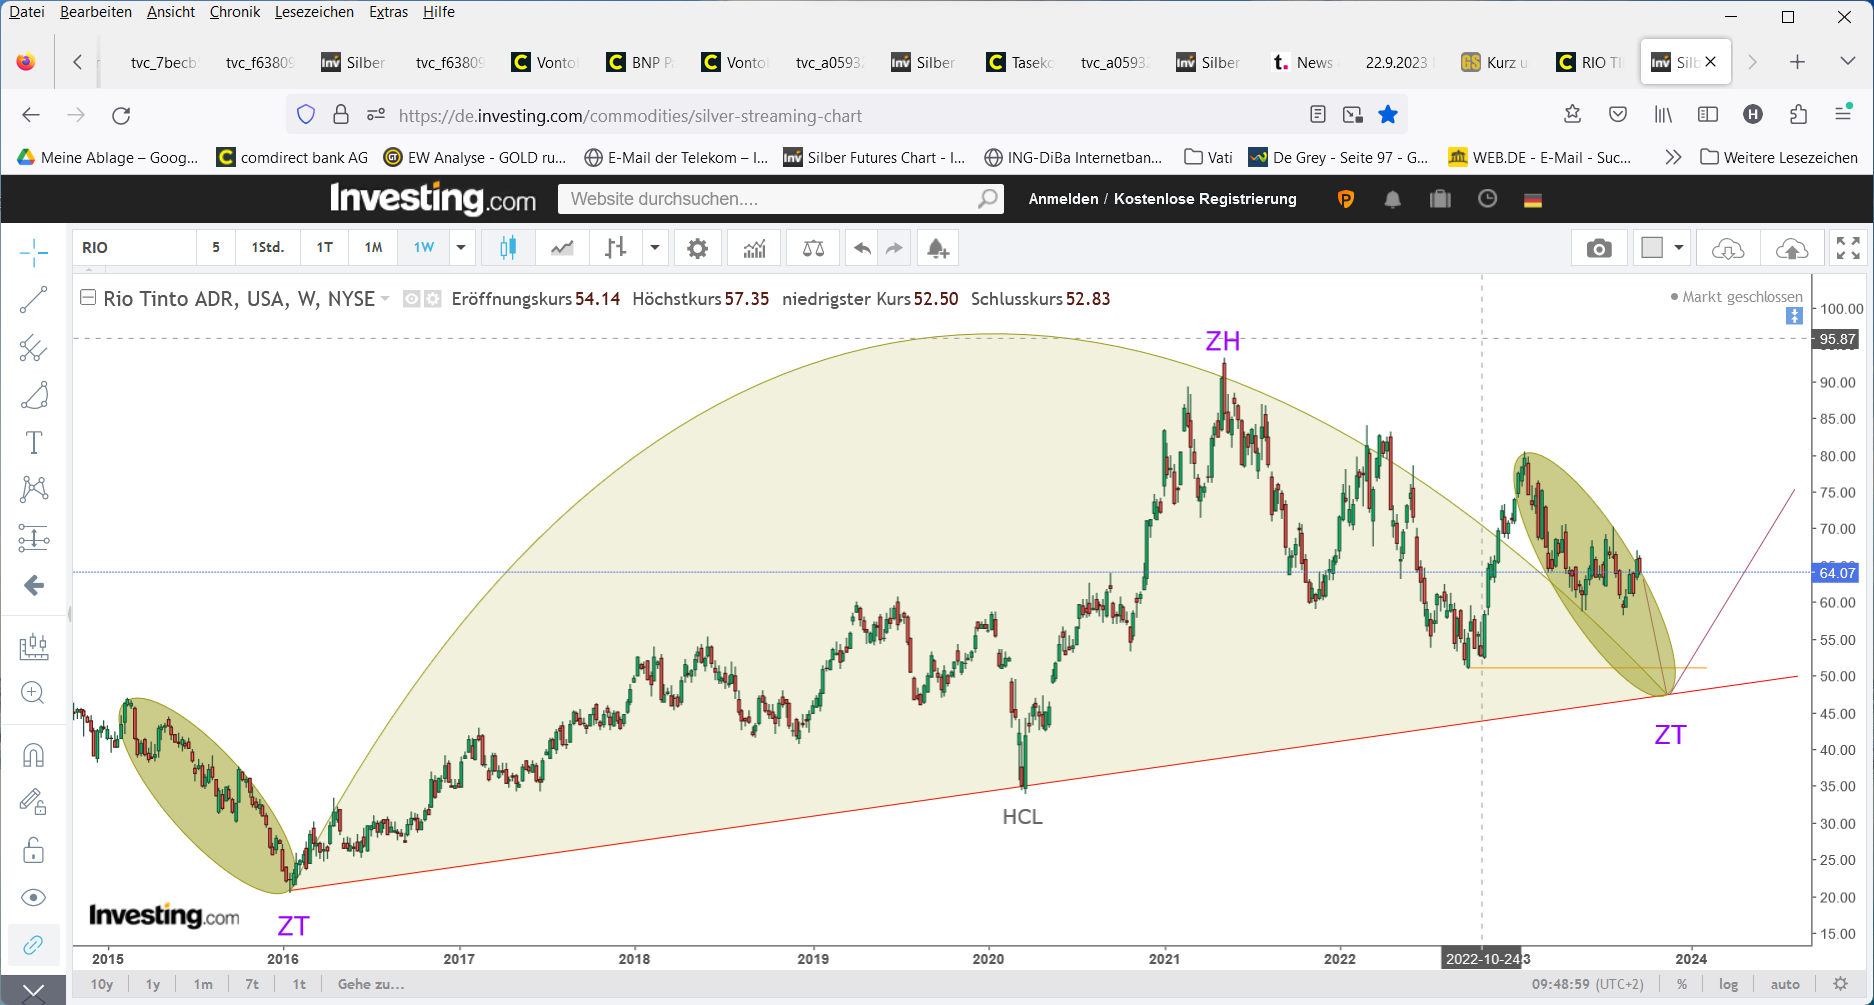Open the German flag language selector
Screen dimensions: 1874x1005
point(1533,200)
